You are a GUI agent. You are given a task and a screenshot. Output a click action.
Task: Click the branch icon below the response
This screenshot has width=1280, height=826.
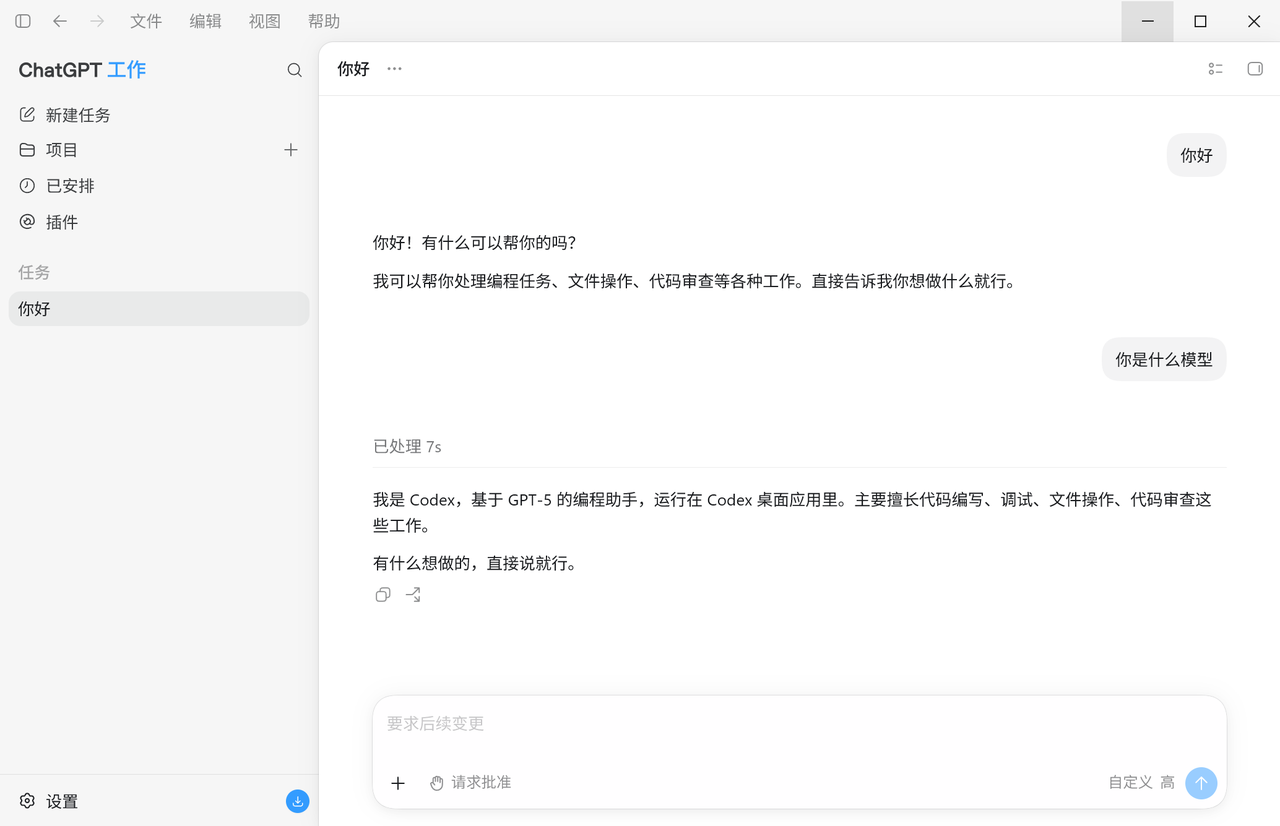pyautogui.click(x=413, y=595)
